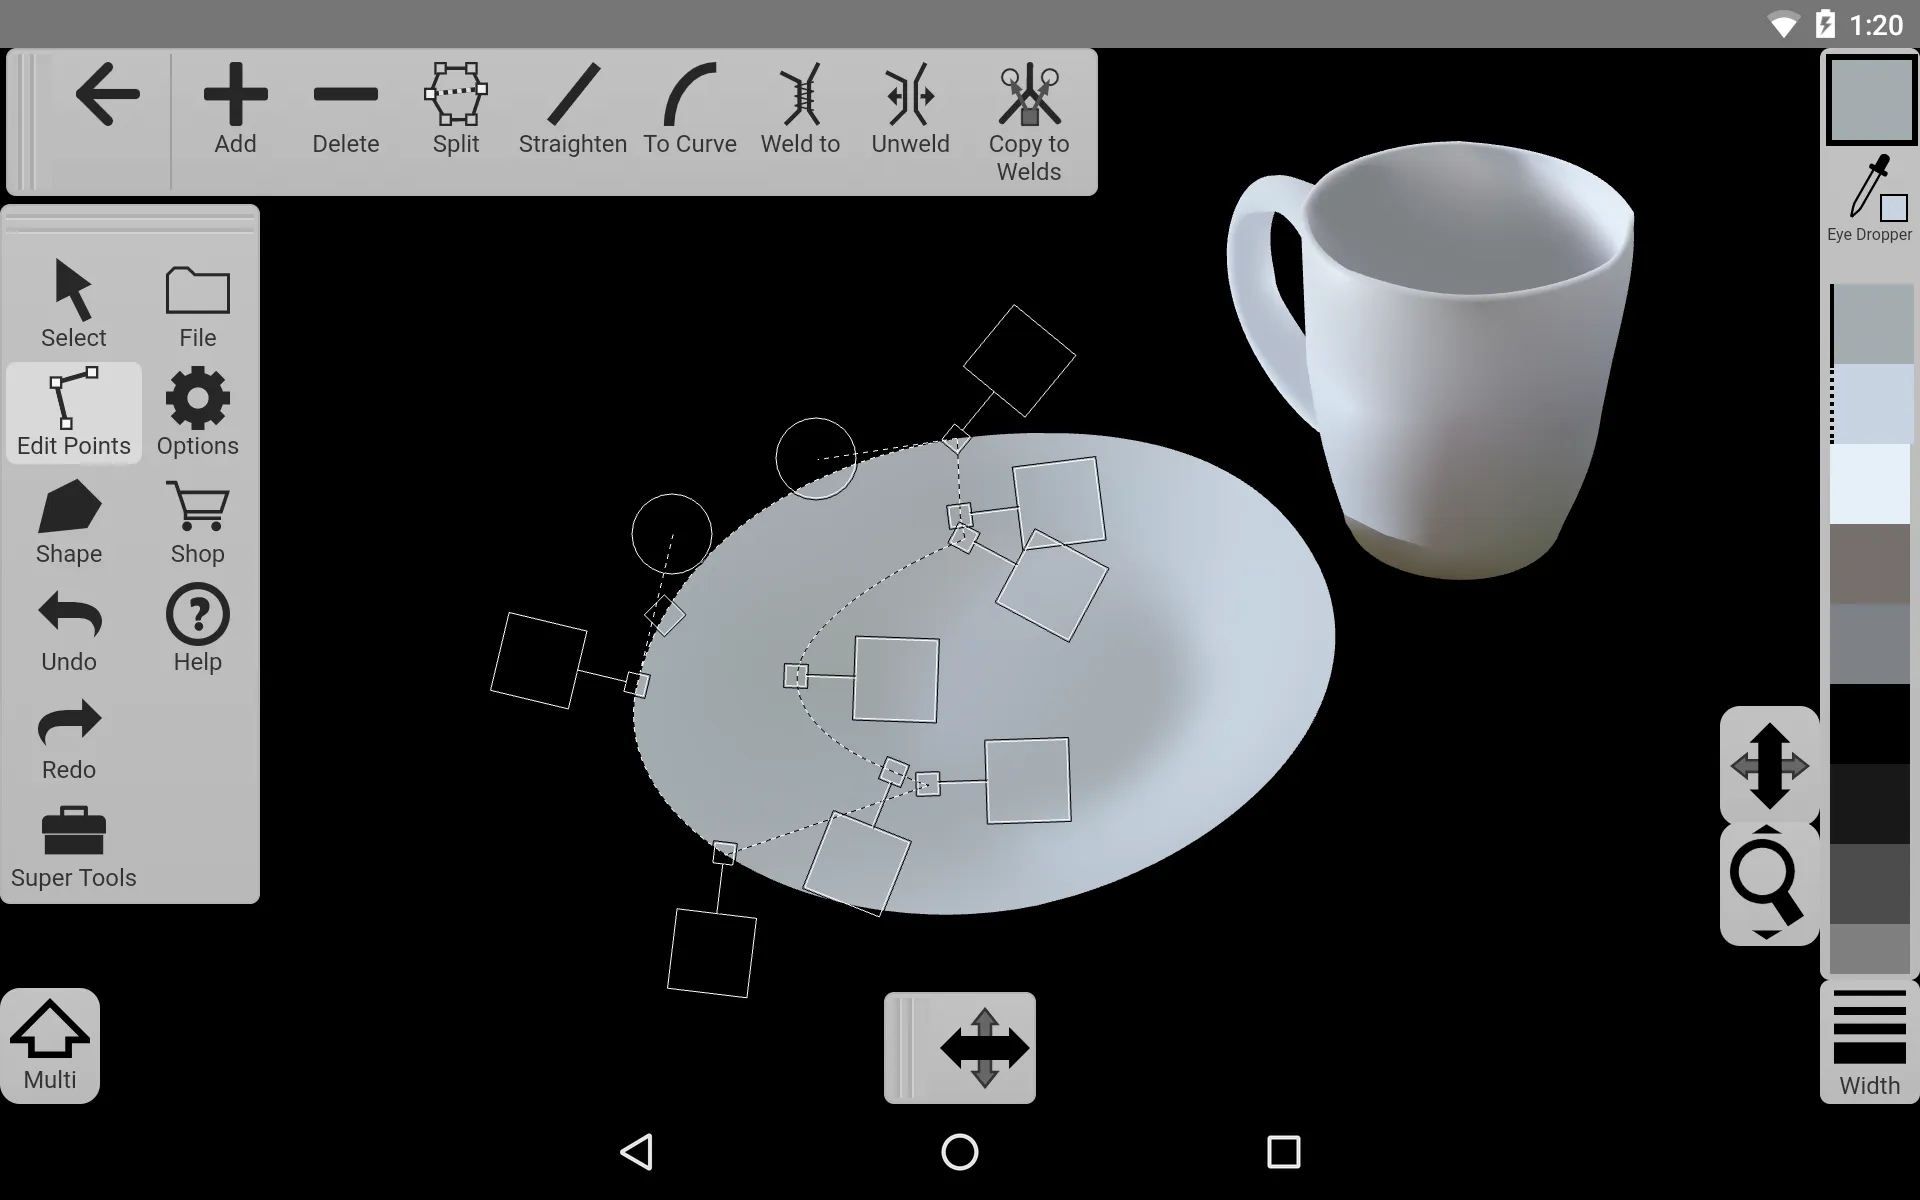This screenshot has height=1200, width=1920.
Task: Click the Undo button
Action: point(69,630)
